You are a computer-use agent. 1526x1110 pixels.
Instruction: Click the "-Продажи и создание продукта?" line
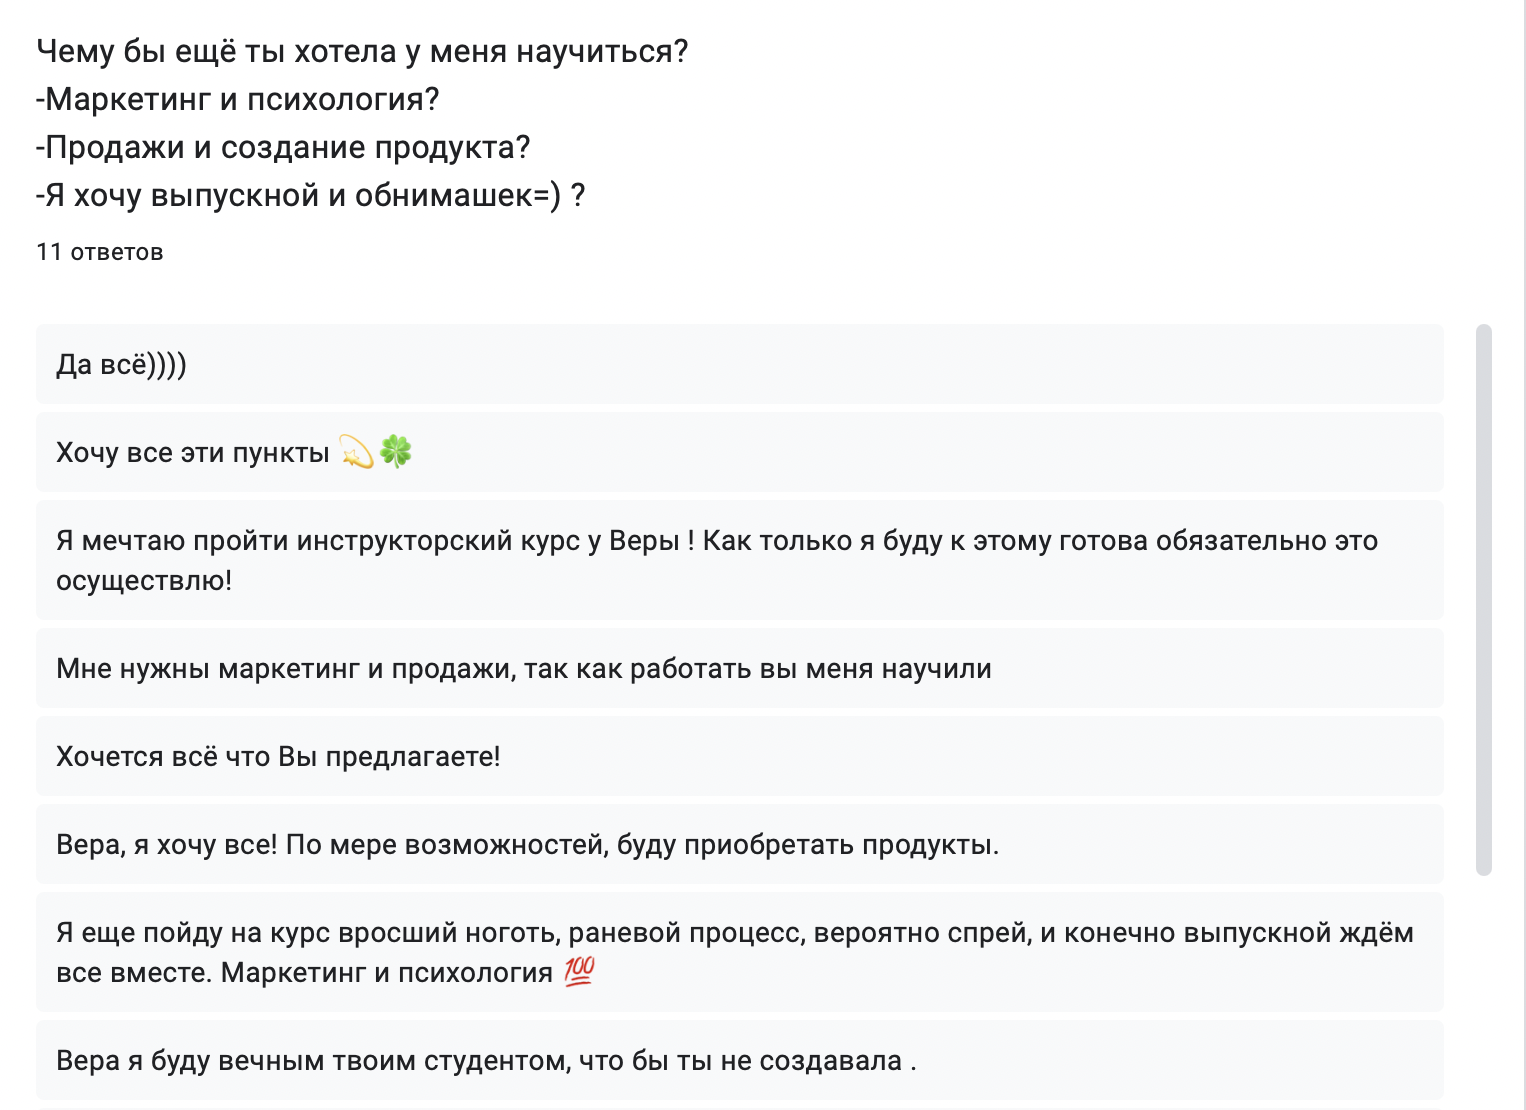(283, 148)
